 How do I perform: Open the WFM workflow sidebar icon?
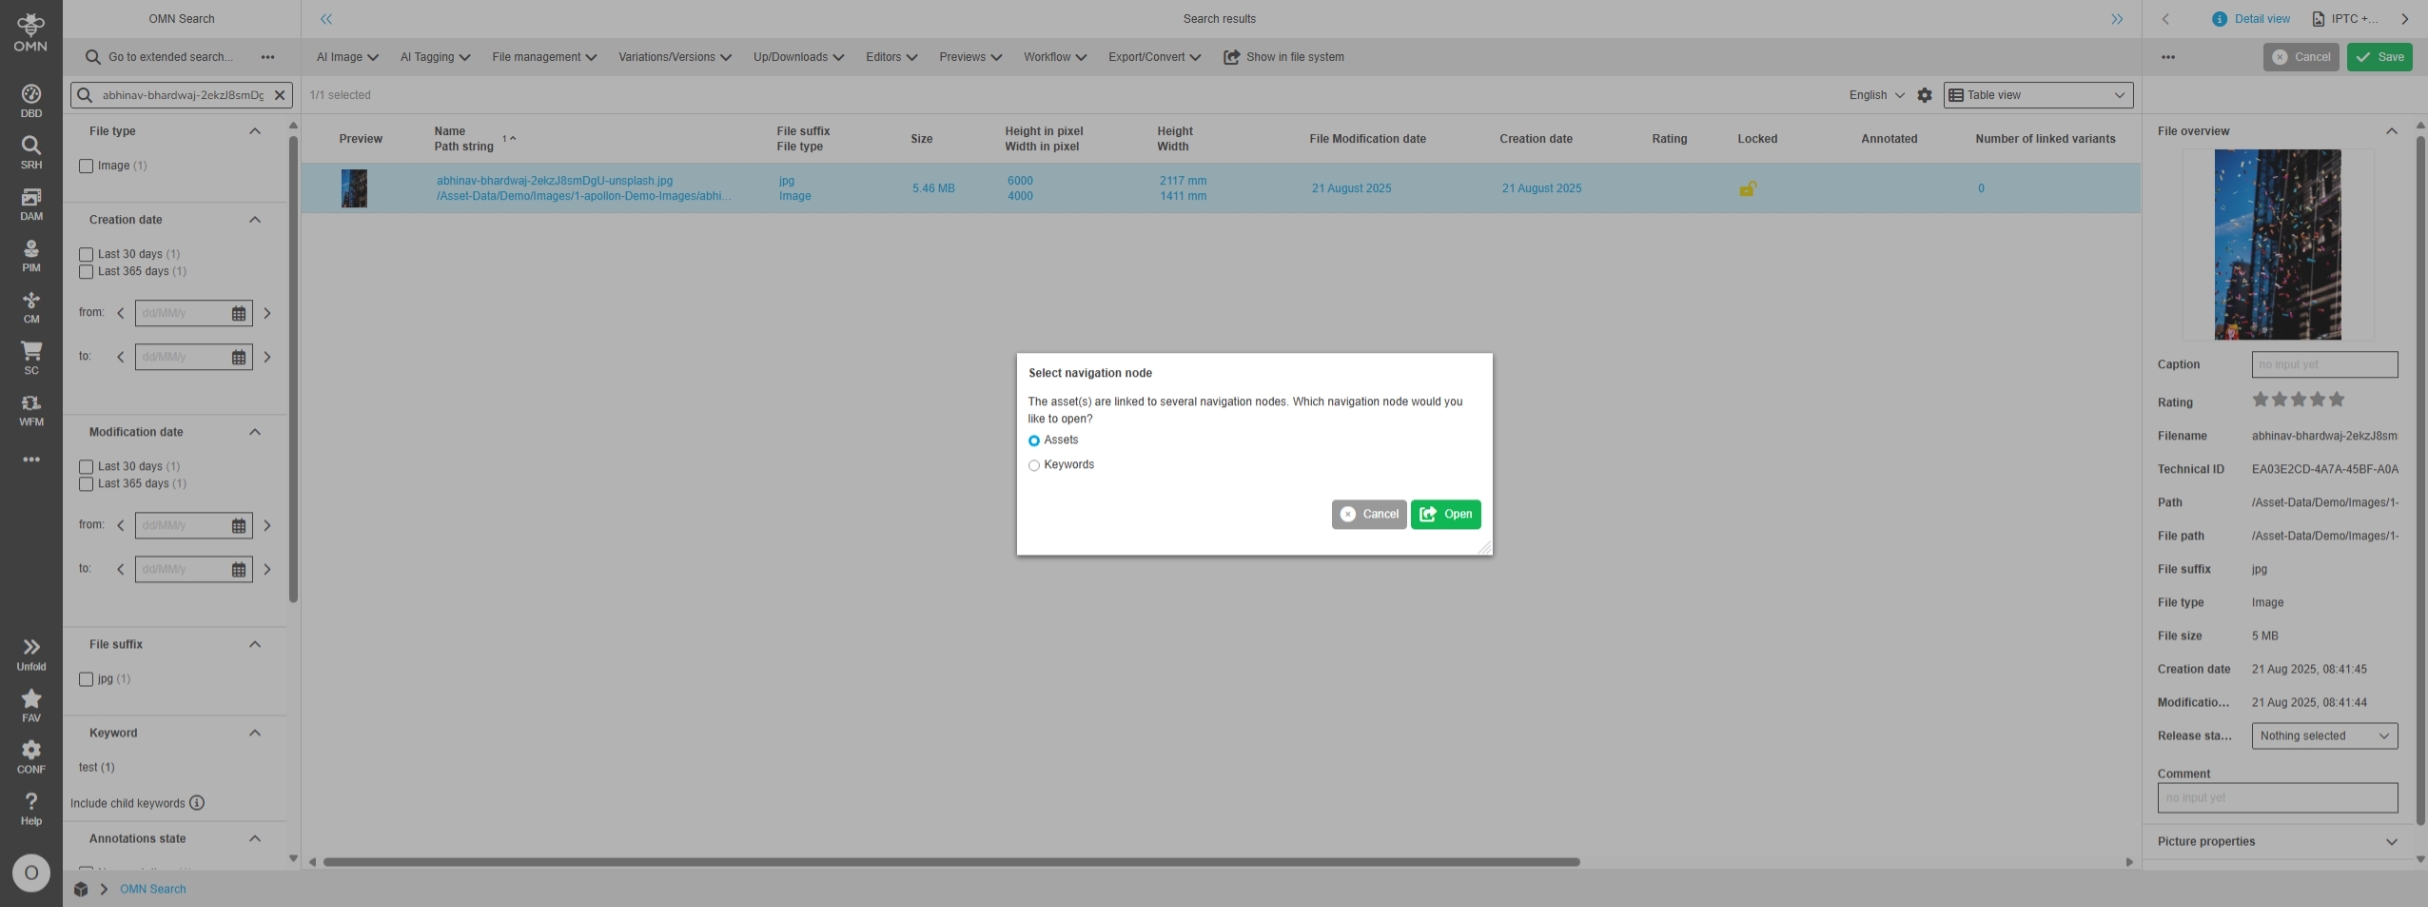click(x=31, y=411)
